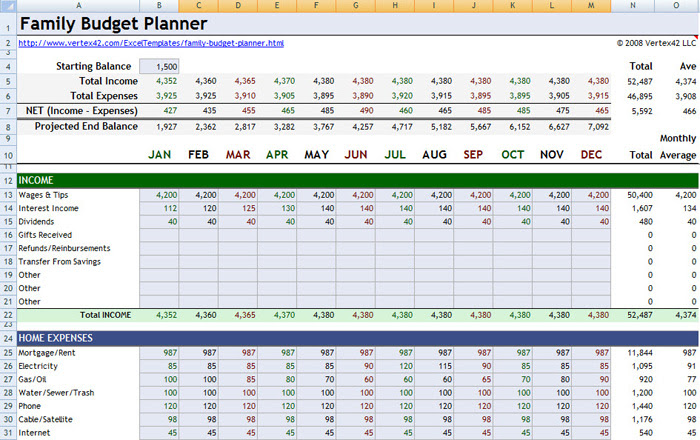
Task: Select the Phone row label
Action: click(x=29, y=407)
